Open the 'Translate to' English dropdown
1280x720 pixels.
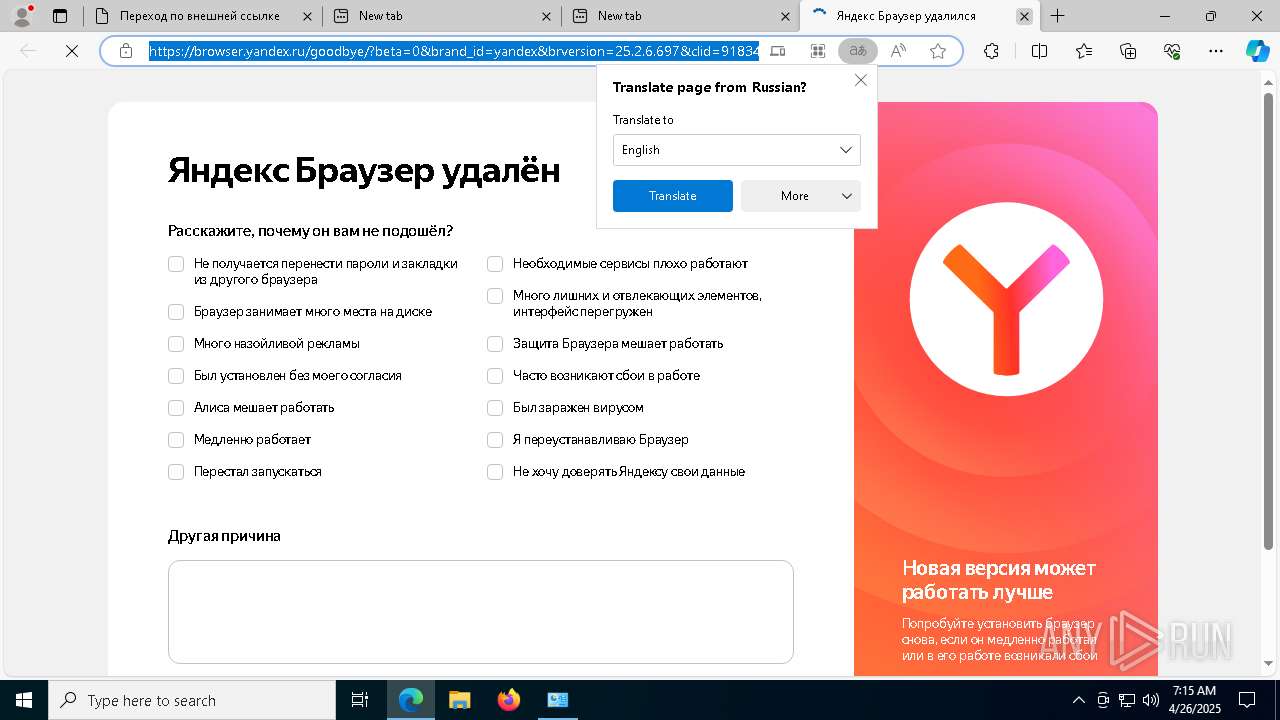tap(736, 150)
